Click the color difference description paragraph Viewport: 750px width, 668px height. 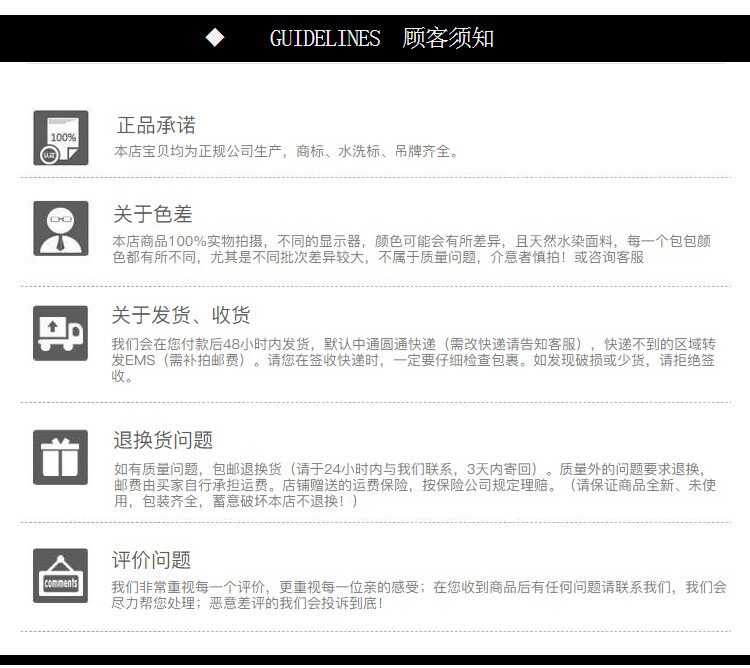point(412,249)
